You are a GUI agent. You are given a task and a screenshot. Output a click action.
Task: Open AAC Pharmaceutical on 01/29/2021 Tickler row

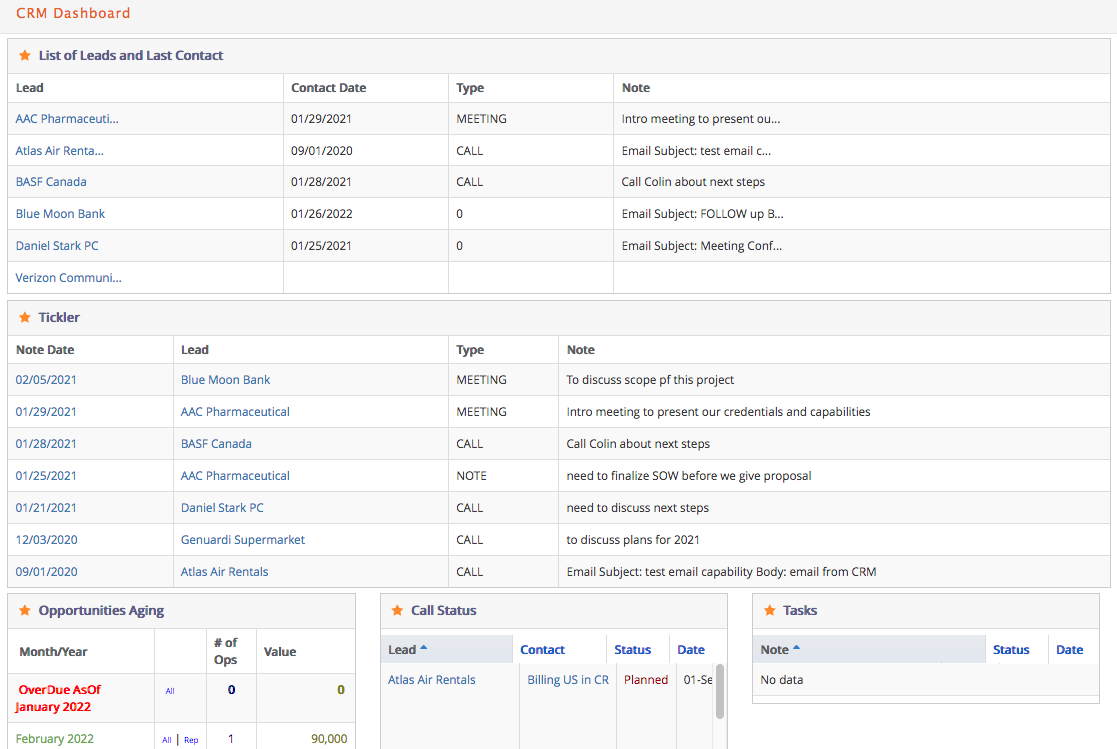(x=235, y=412)
